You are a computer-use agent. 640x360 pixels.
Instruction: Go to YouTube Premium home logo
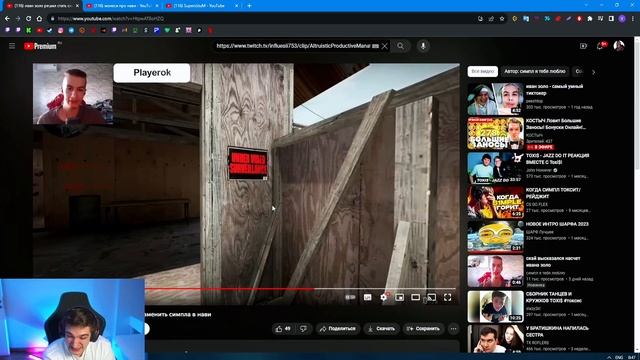[40, 46]
